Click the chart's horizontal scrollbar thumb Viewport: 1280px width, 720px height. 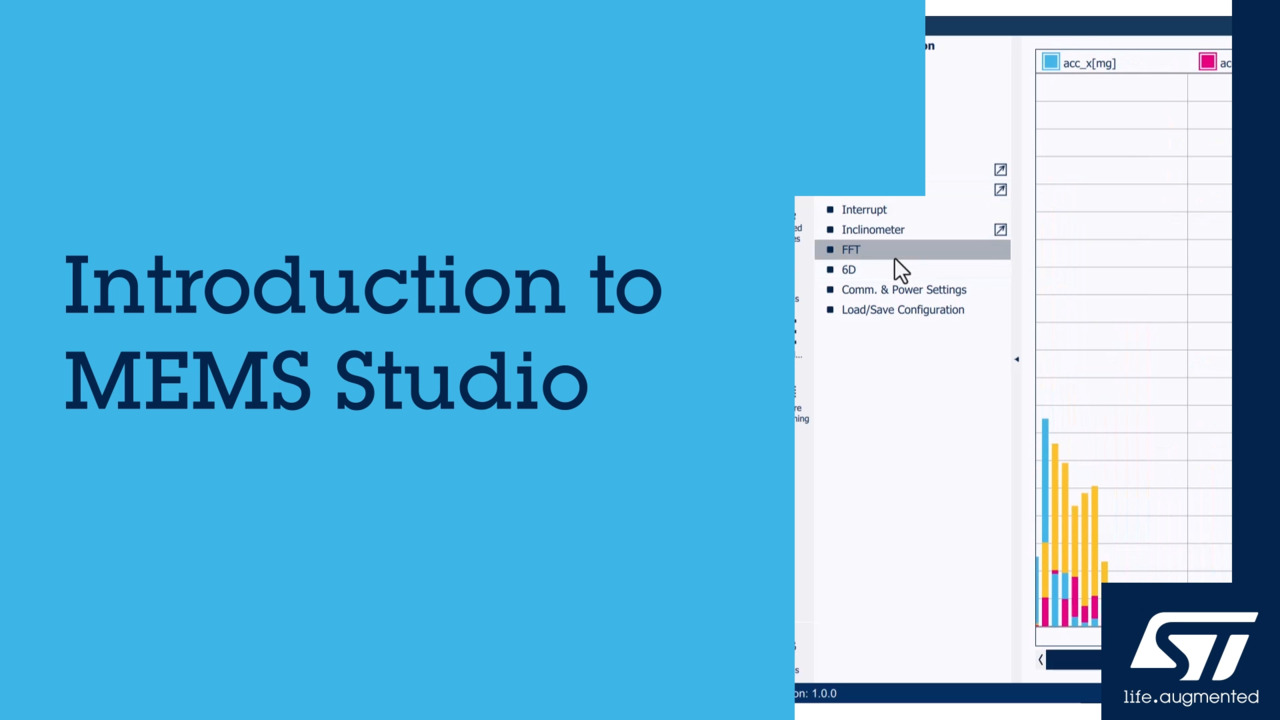pyautogui.click(x=1073, y=659)
